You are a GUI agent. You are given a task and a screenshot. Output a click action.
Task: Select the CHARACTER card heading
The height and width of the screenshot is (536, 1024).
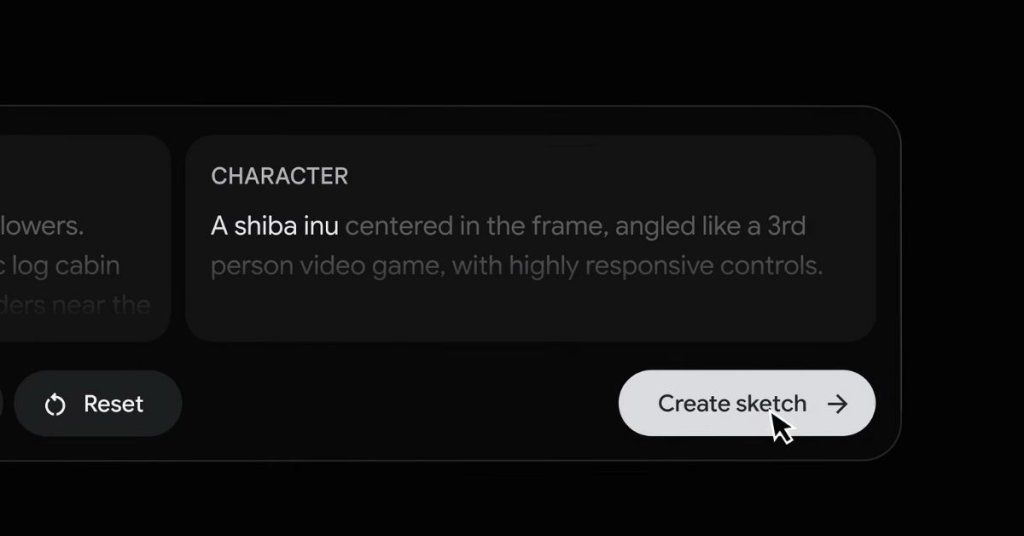pyautogui.click(x=280, y=176)
